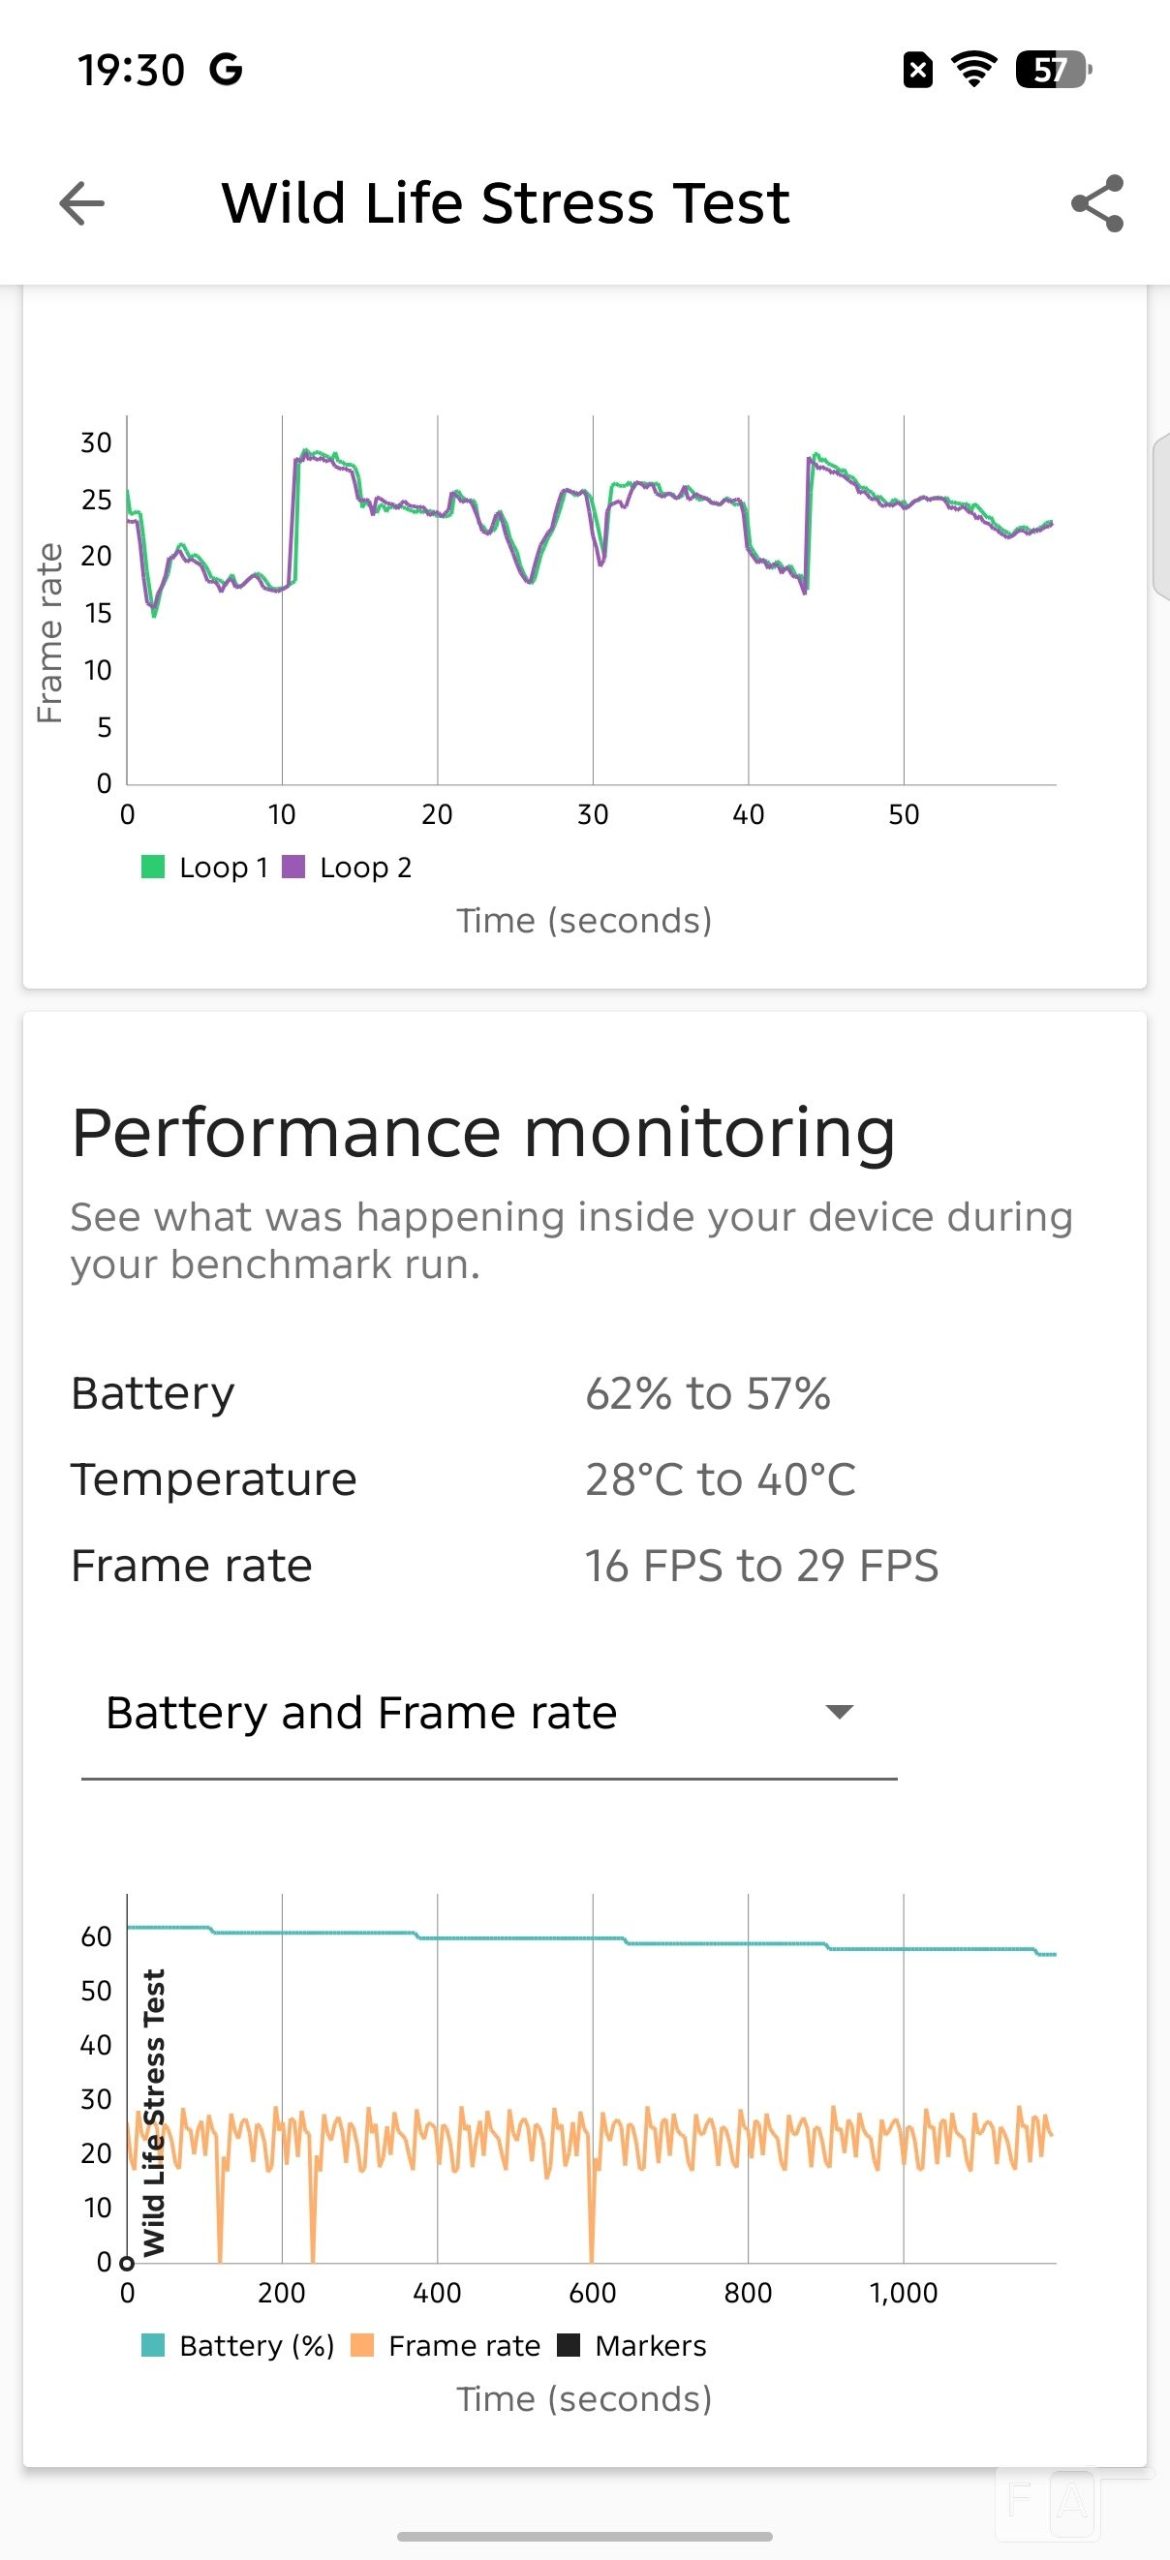Tap the Wild Life Stress Test title
This screenshot has height=2560, width=1170.
click(505, 203)
